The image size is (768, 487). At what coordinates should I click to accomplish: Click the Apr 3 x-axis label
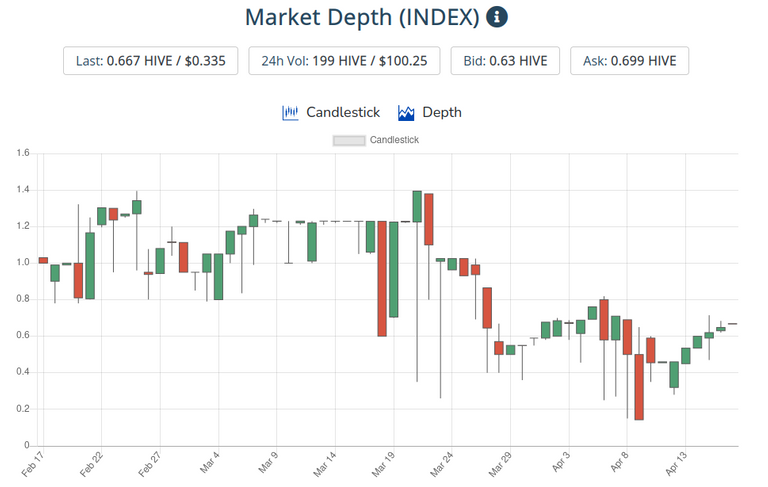coord(561,463)
